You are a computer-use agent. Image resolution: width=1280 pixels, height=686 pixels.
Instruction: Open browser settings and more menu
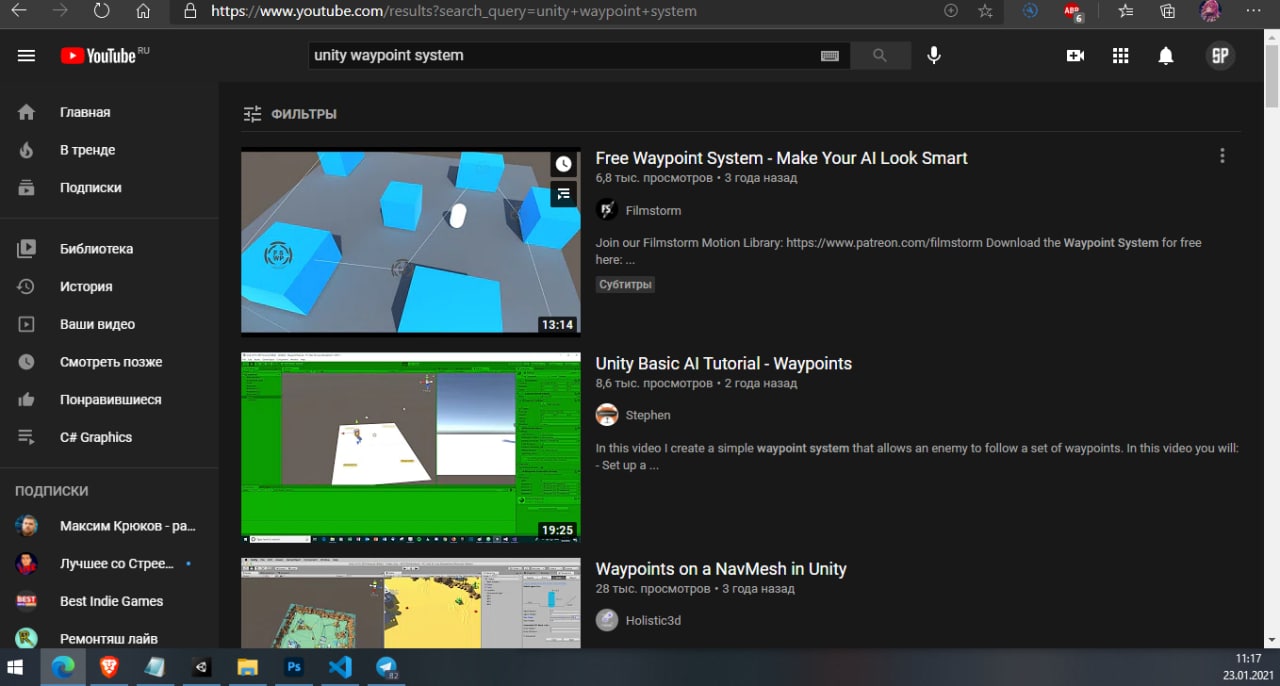(1253, 11)
